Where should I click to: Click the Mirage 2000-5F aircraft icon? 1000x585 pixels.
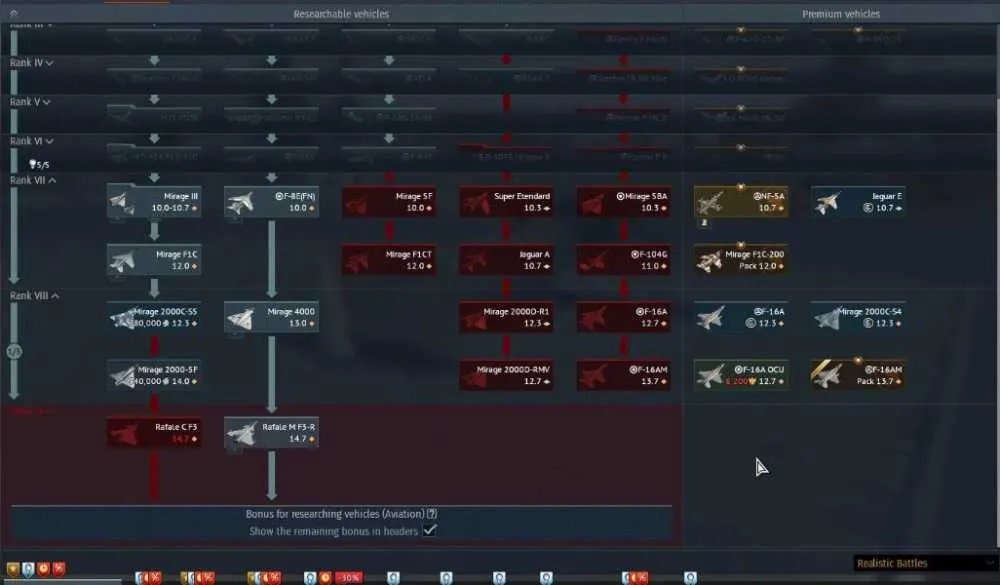(x=122, y=375)
